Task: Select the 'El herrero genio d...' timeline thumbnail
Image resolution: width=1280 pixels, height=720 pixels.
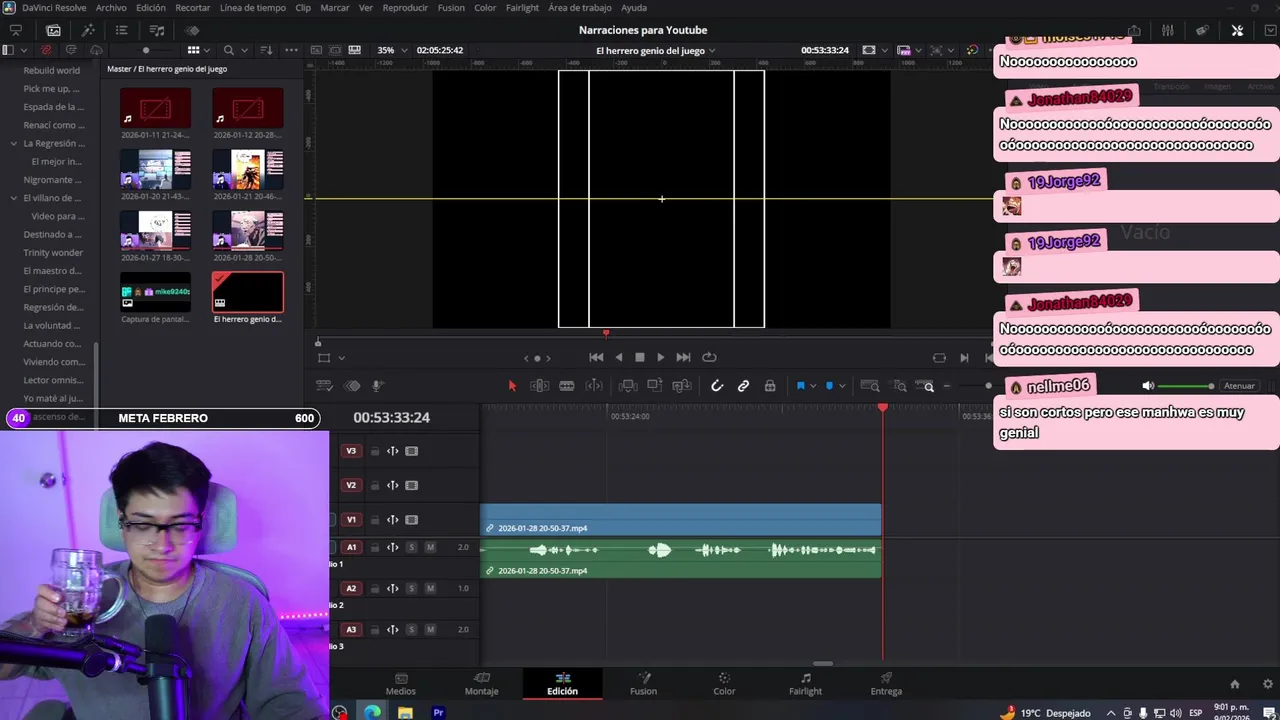Action: click(248, 292)
